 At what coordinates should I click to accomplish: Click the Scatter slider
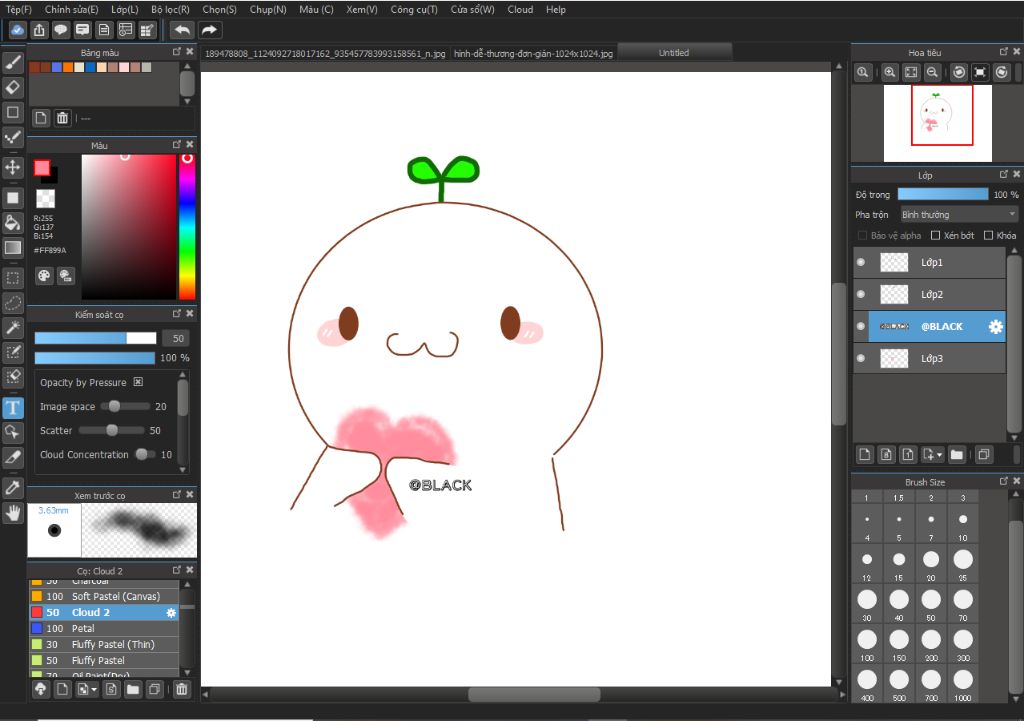click(x=112, y=430)
